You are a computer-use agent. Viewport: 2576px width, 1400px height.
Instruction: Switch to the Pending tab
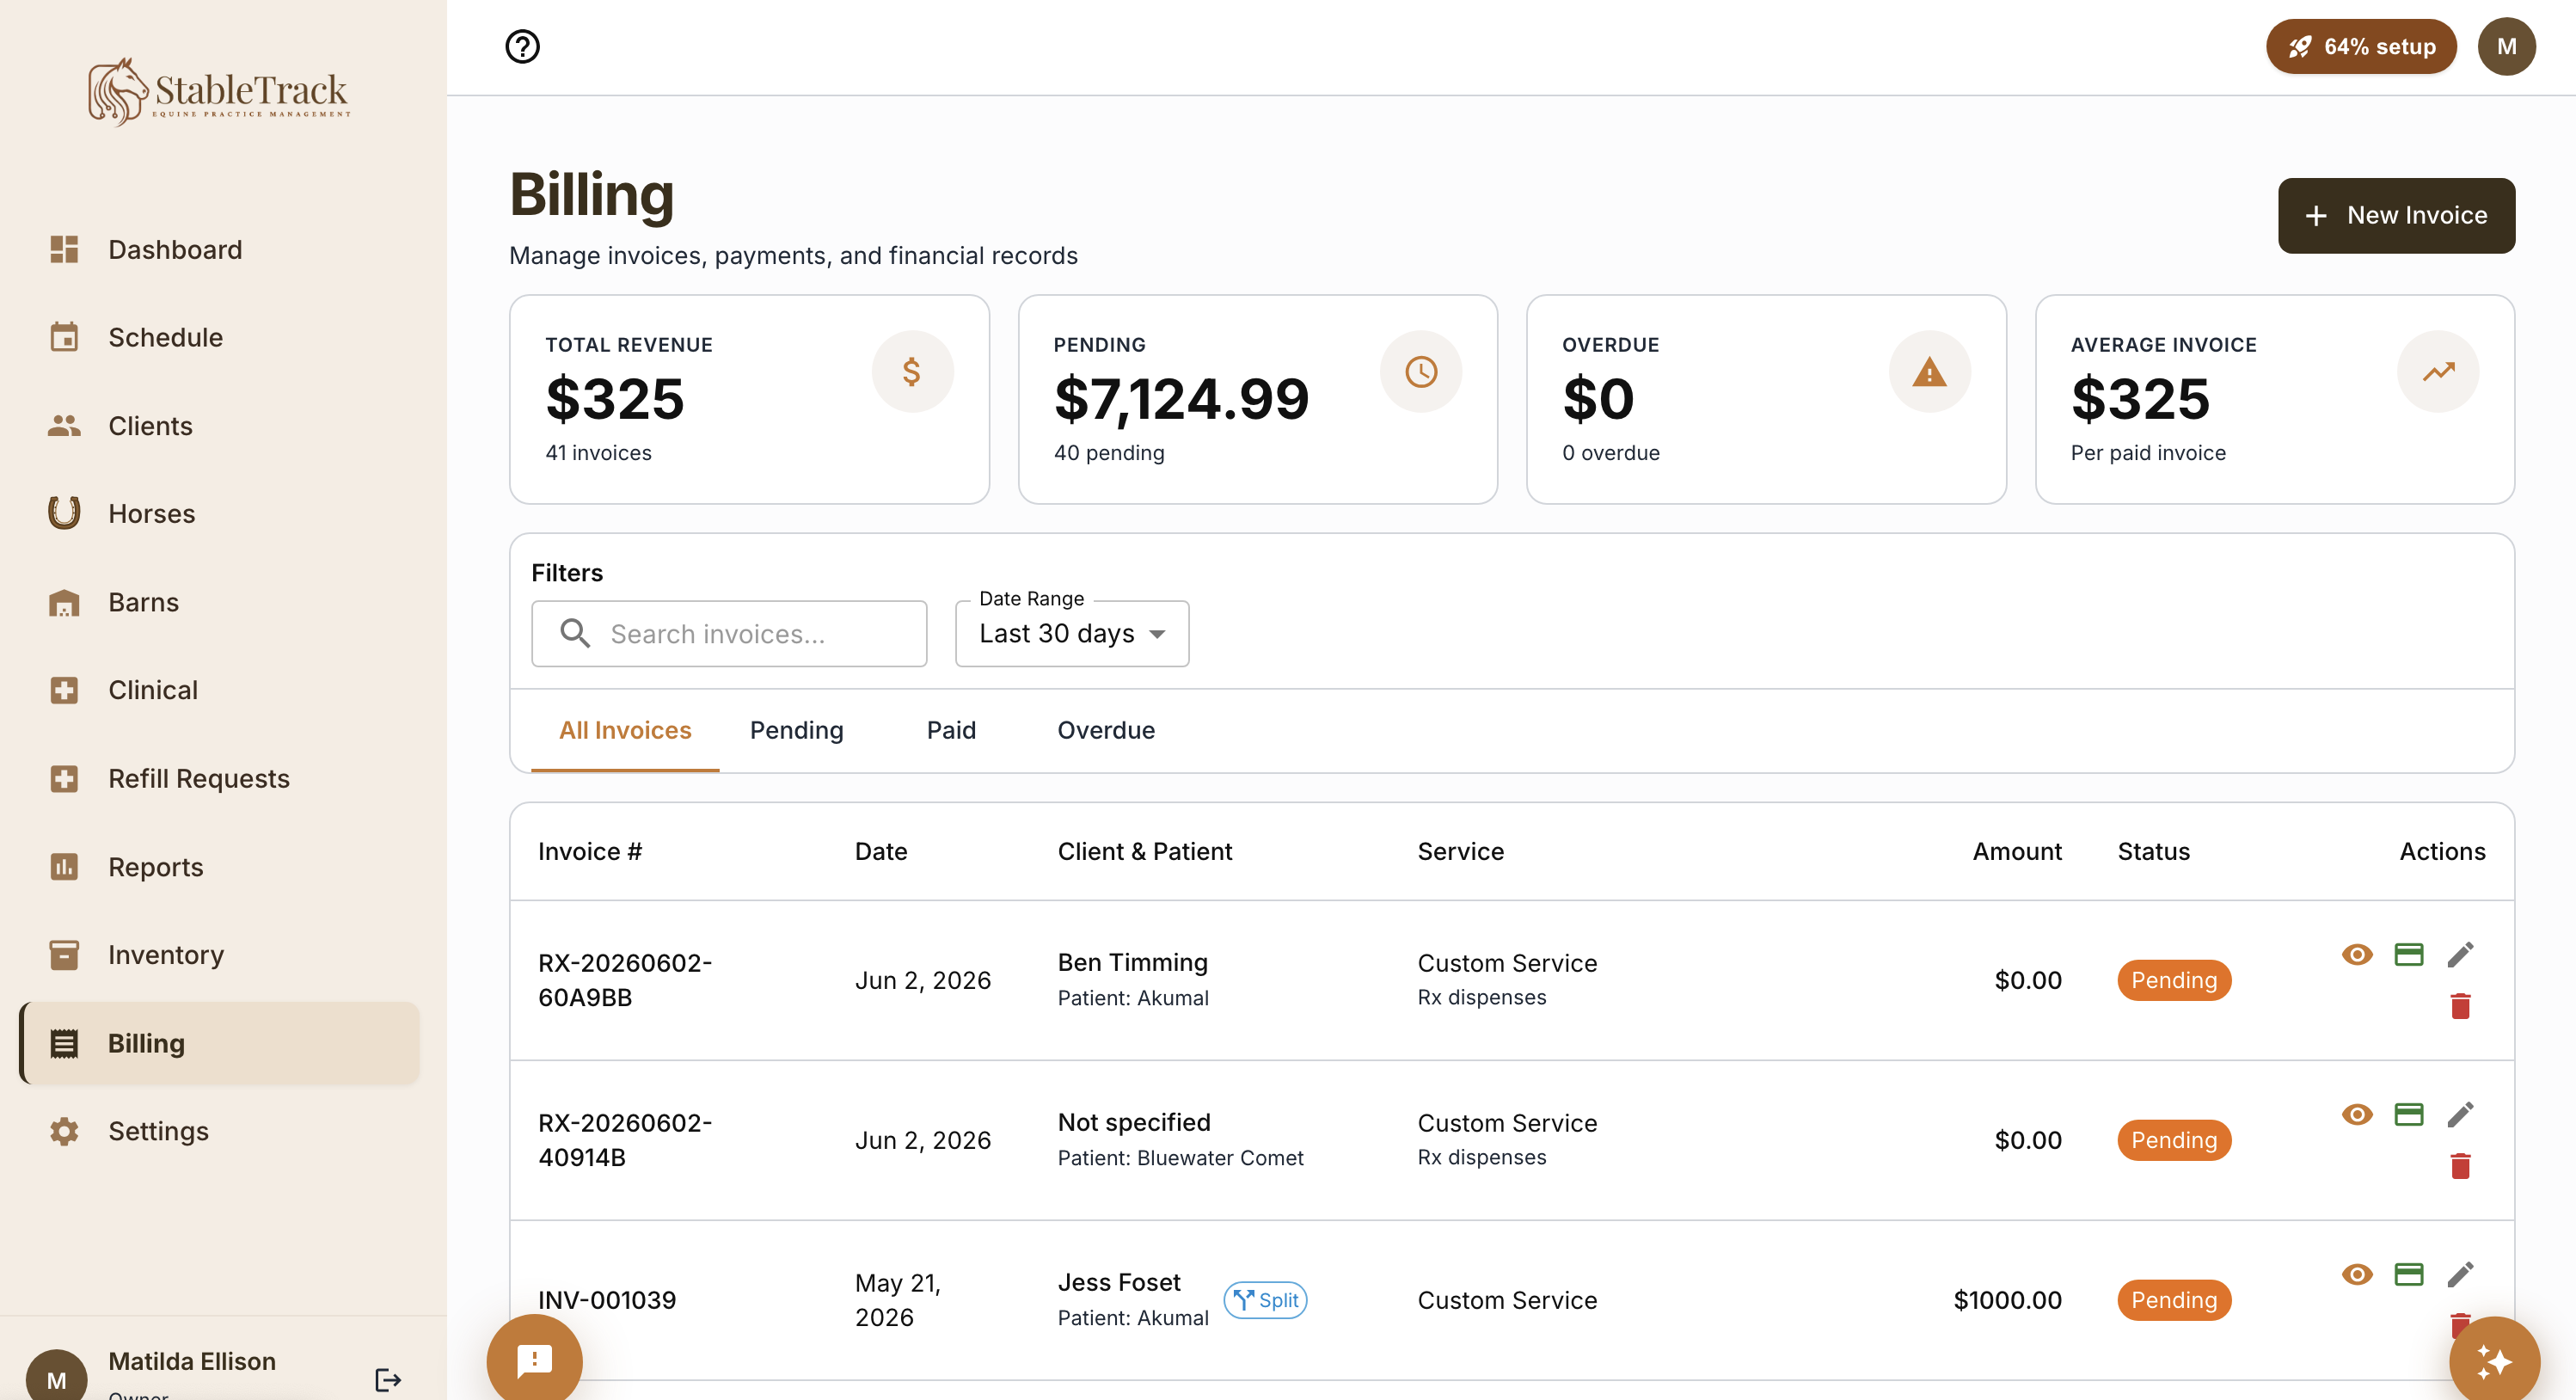click(x=796, y=730)
